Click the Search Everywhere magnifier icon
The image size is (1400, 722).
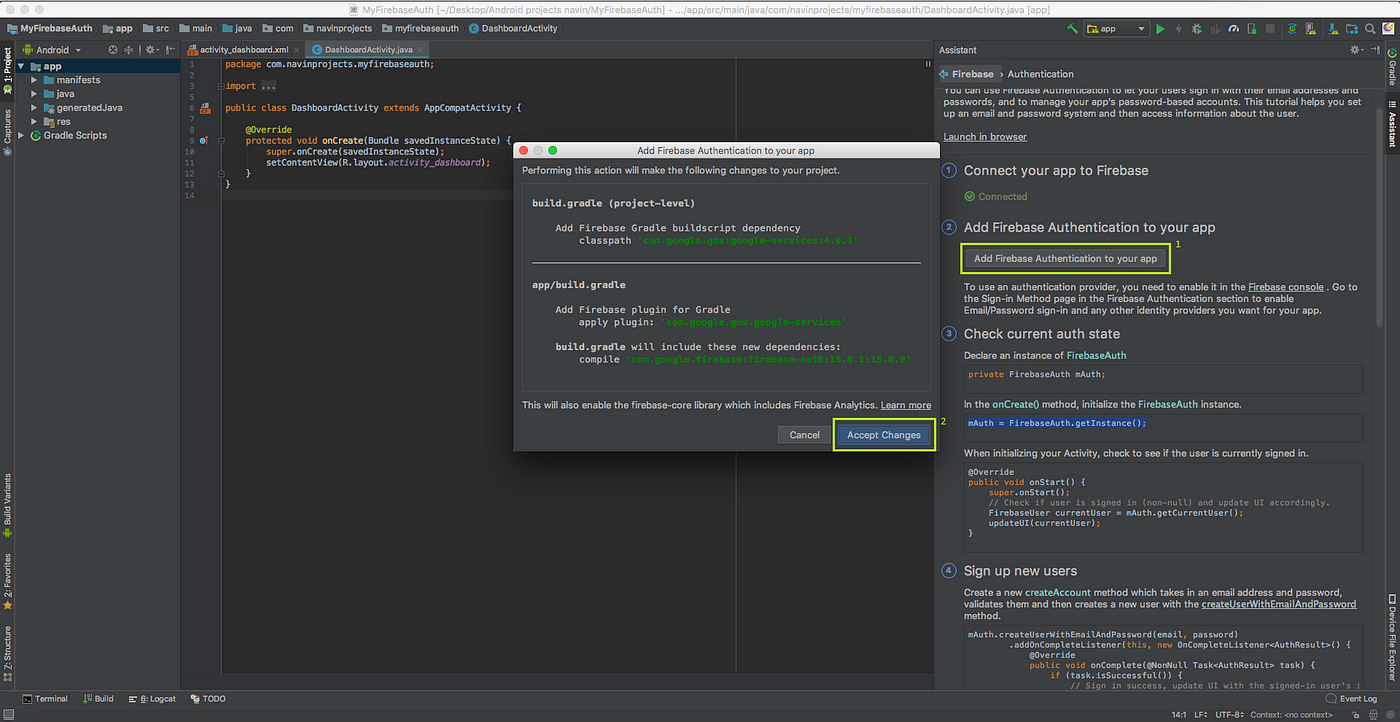pyautogui.click(x=1370, y=29)
